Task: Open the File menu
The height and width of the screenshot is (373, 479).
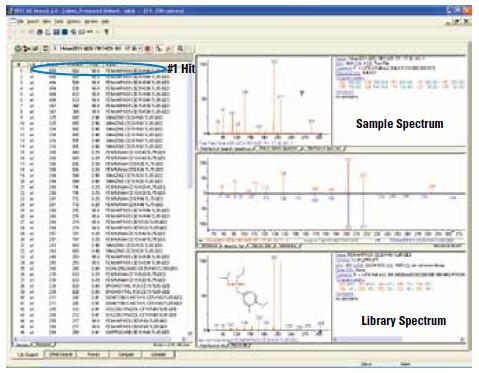Action: (20, 22)
